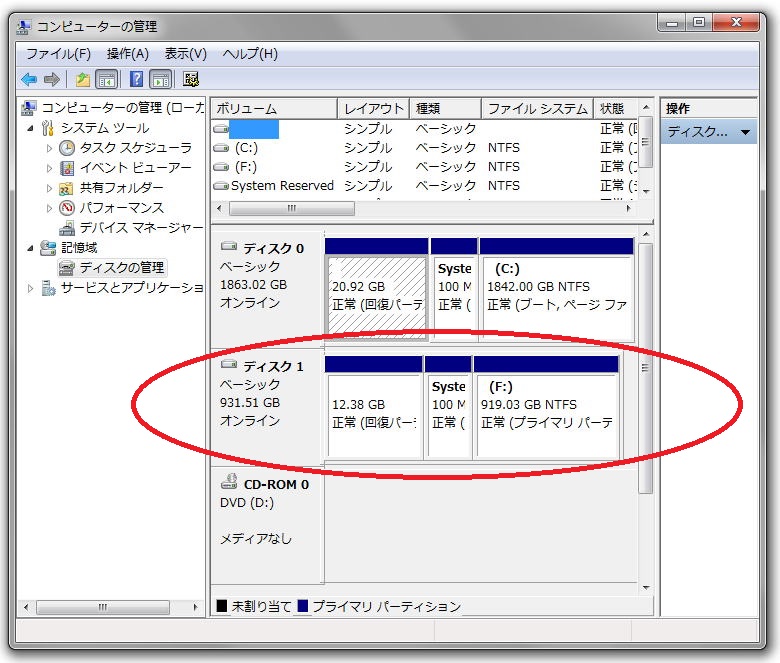This screenshot has height=663, width=780.
Task: Open the 操作(A) menu
Action: 127,54
